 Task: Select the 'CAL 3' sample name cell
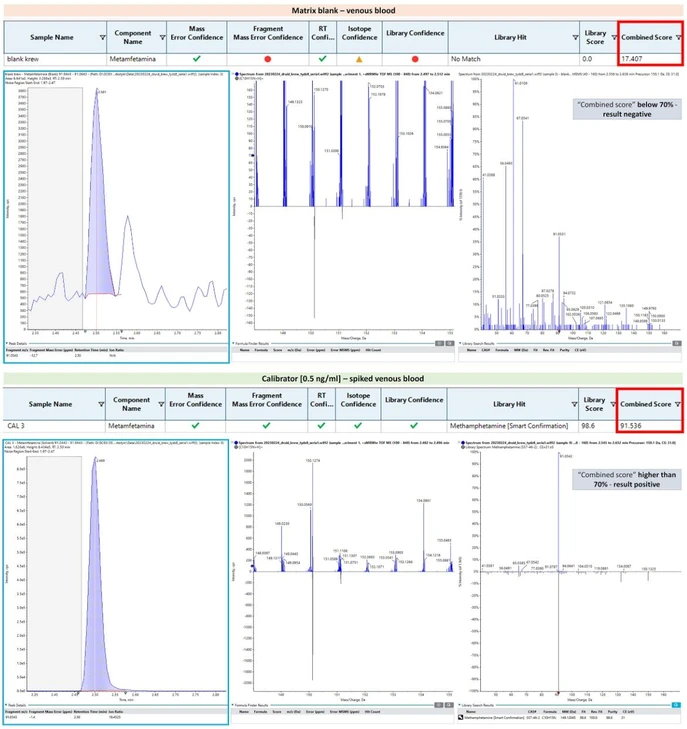[54, 426]
